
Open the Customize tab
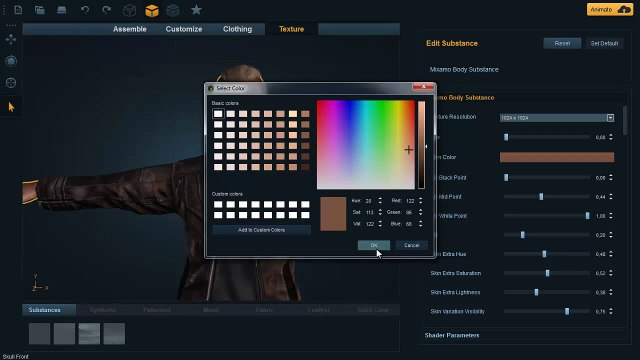point(184,29)
